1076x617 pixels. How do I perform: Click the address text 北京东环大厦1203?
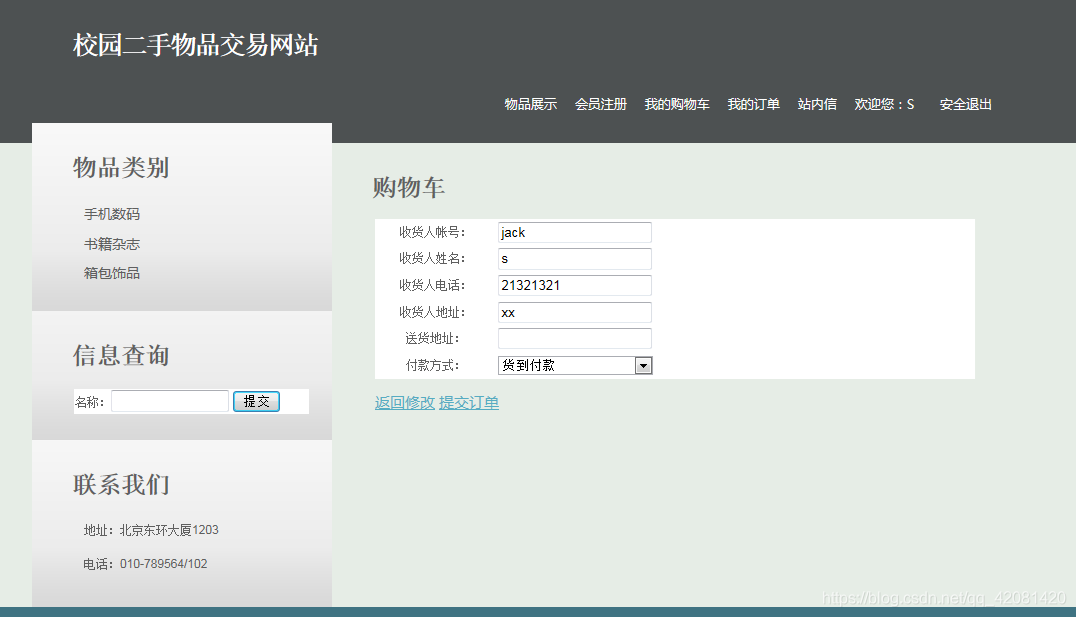(169, 531)
